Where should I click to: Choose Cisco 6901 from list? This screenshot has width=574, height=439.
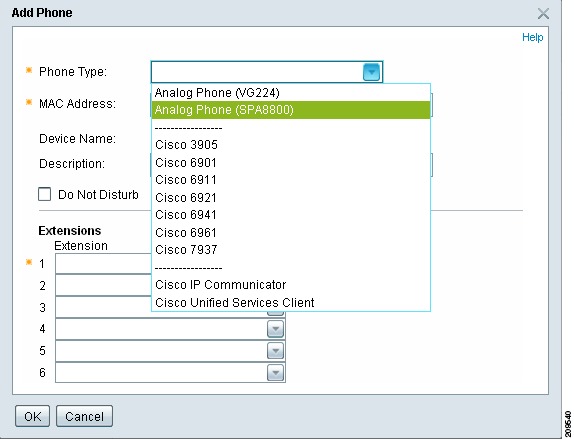(291, 162)
